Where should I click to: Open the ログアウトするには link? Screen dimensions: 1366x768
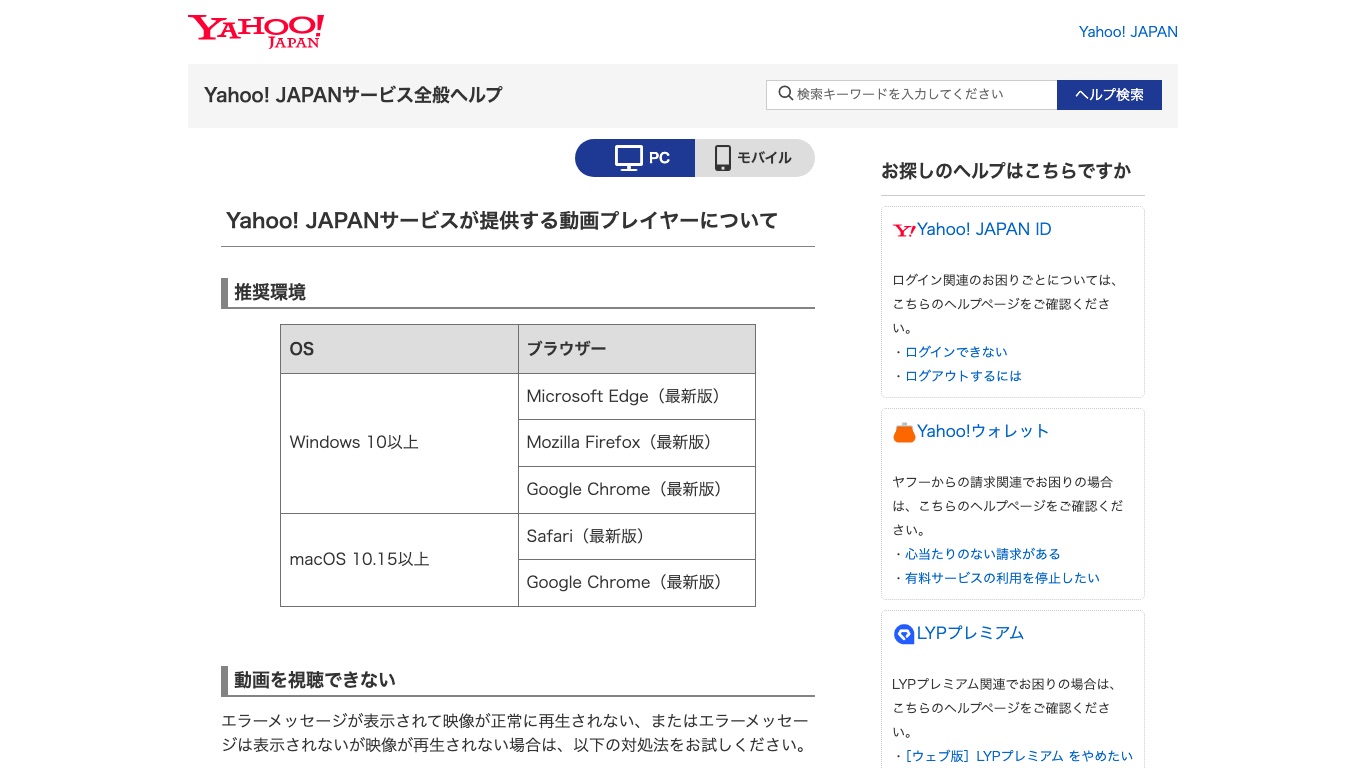click(x=963, y=376)
